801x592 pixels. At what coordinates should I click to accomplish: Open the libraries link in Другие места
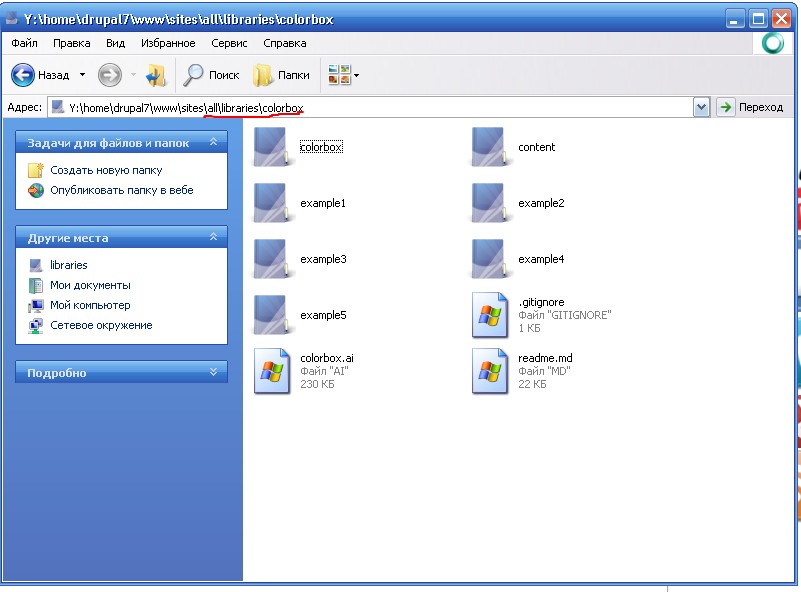point(68,265)
